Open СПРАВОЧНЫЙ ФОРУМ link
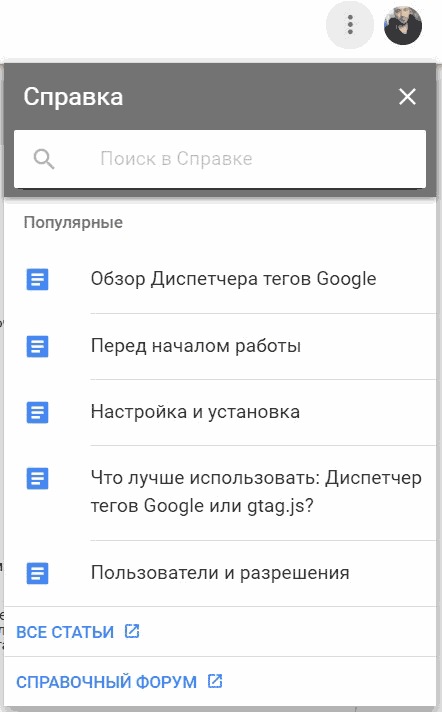The width and height of the screenshot is (442, 712). point(107,682)
